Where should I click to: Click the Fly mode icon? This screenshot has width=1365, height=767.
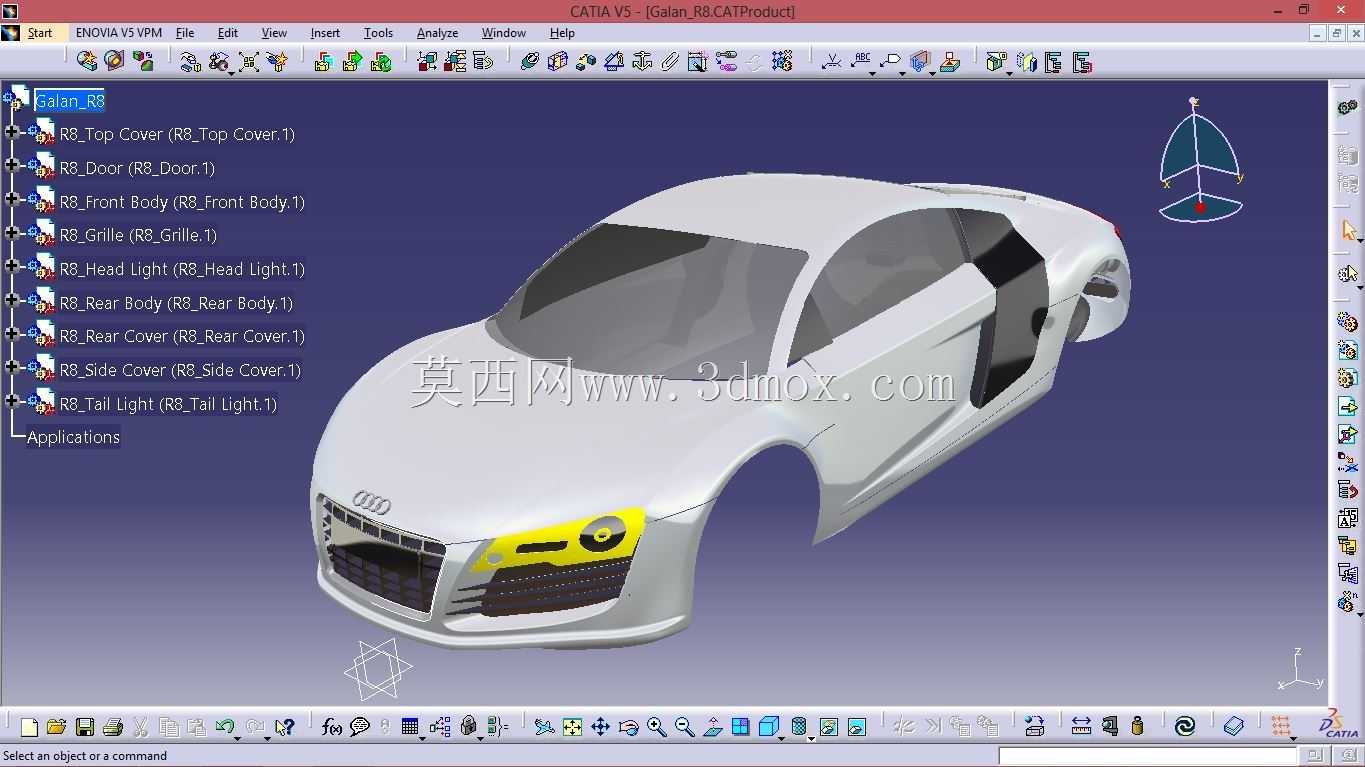coord(544,727)
